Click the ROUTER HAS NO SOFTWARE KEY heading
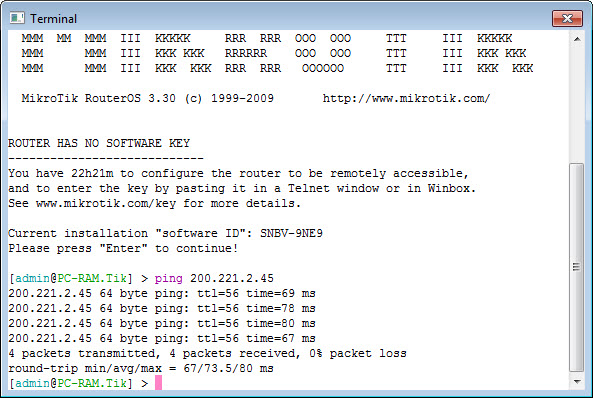This screenshot has width=593, height=398. tap(99, 143)
